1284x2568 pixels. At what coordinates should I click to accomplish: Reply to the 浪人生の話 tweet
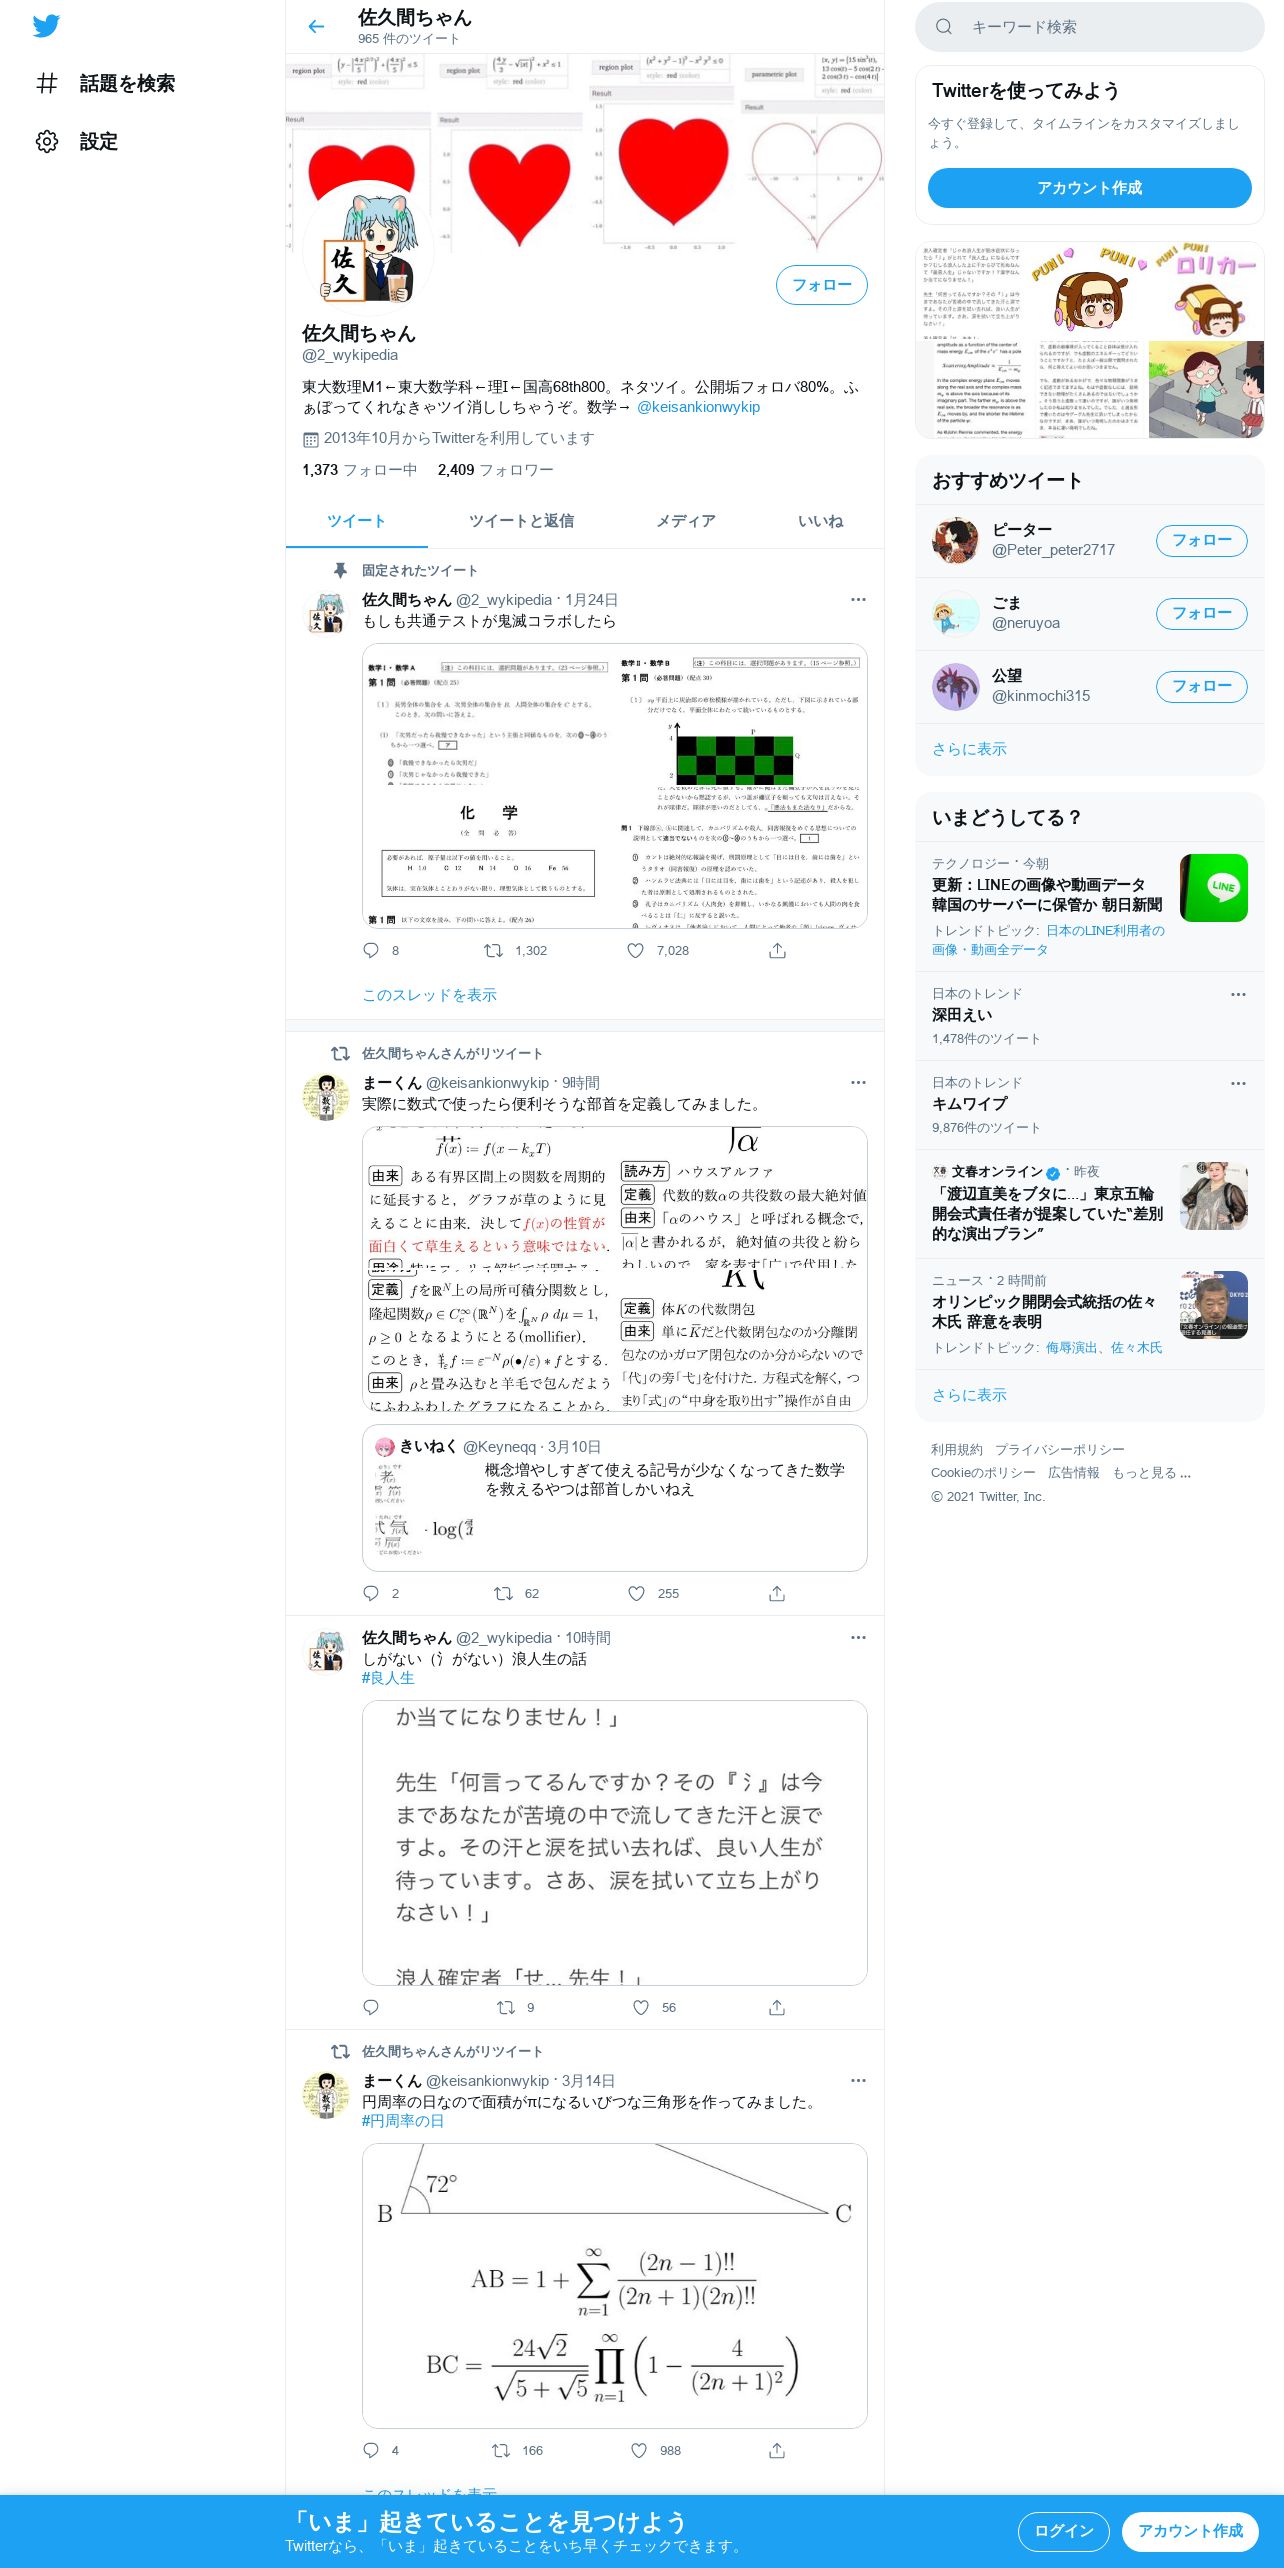point(371,2007)
